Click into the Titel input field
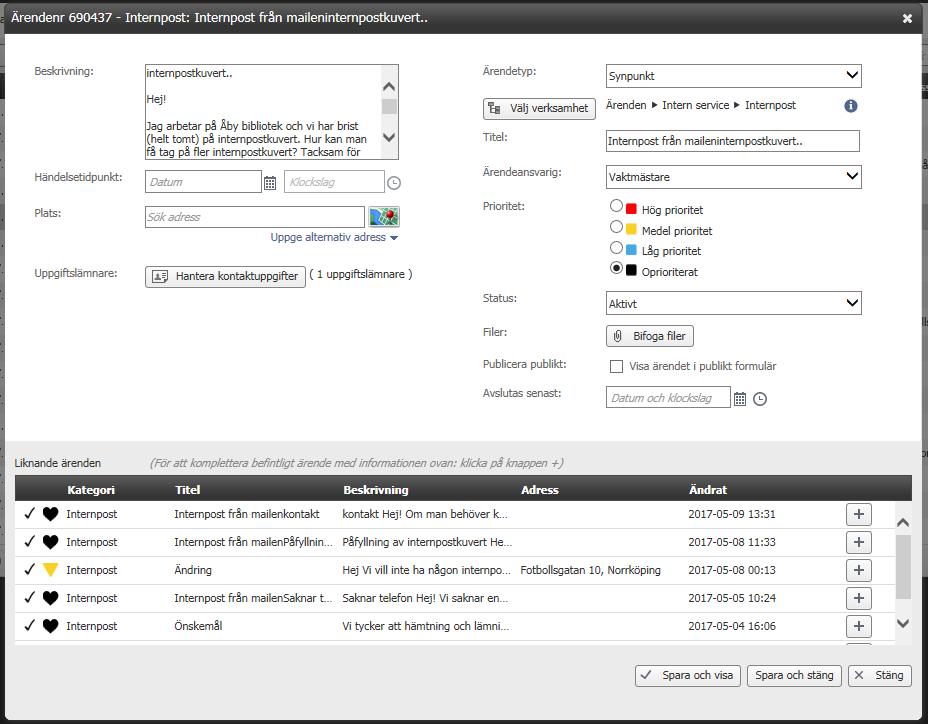Viewport: 928px width, 724px height. [x=733, y=141]
